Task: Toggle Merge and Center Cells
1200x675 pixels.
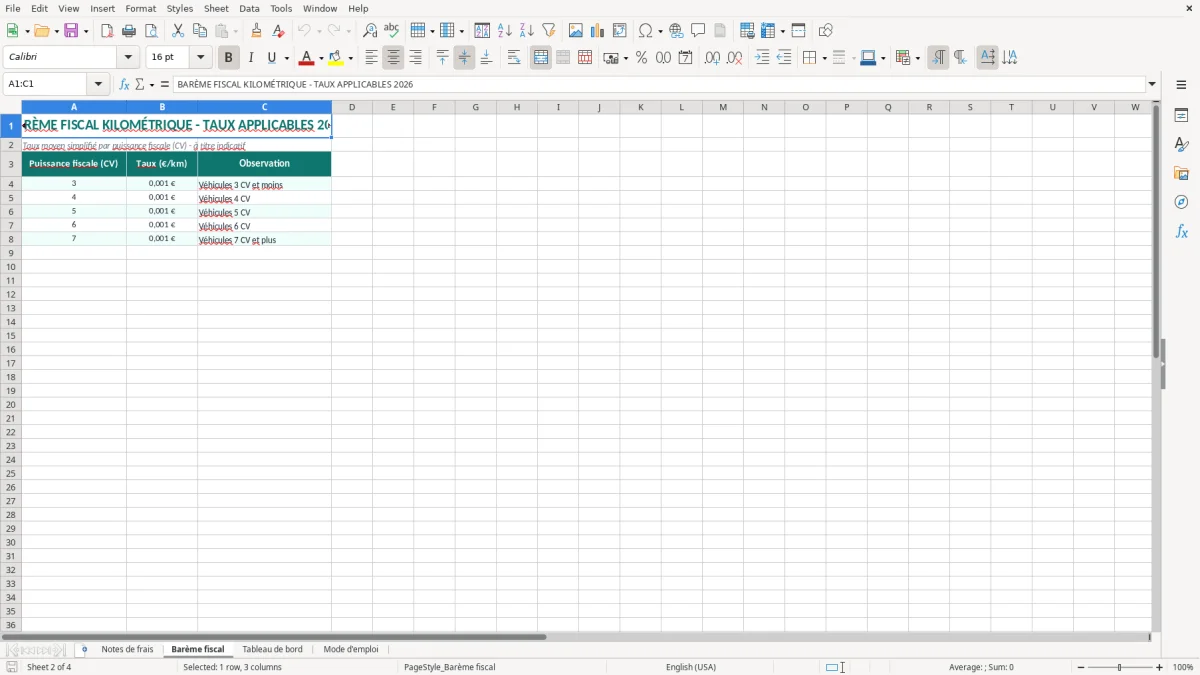Action: pyautogui.click(x=541, y=58)
